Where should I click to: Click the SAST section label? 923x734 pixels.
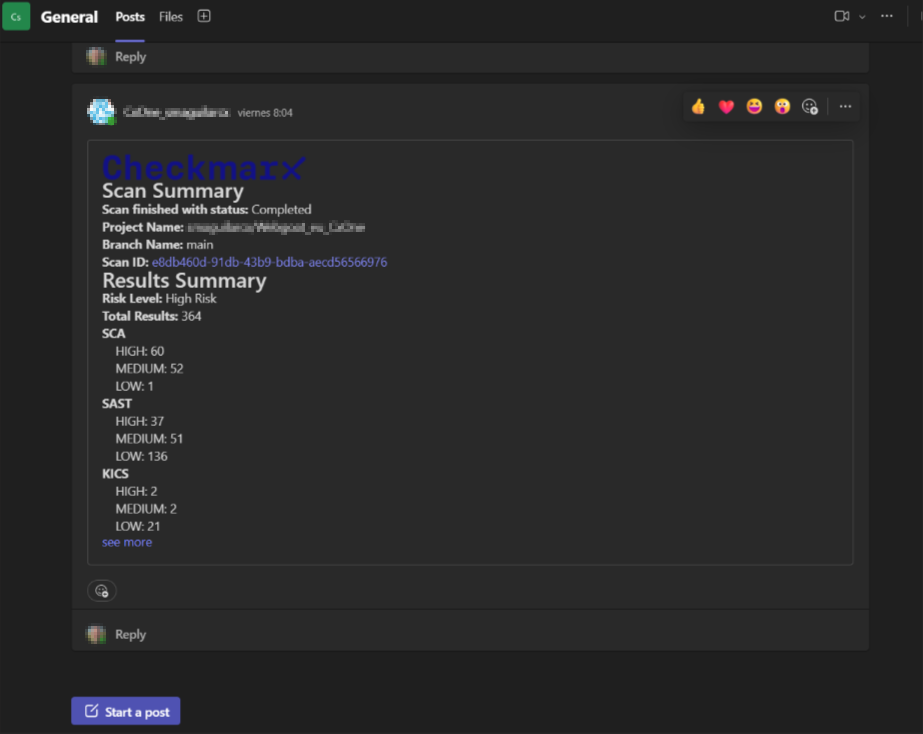pyautogui.click(x=117, y=404)
